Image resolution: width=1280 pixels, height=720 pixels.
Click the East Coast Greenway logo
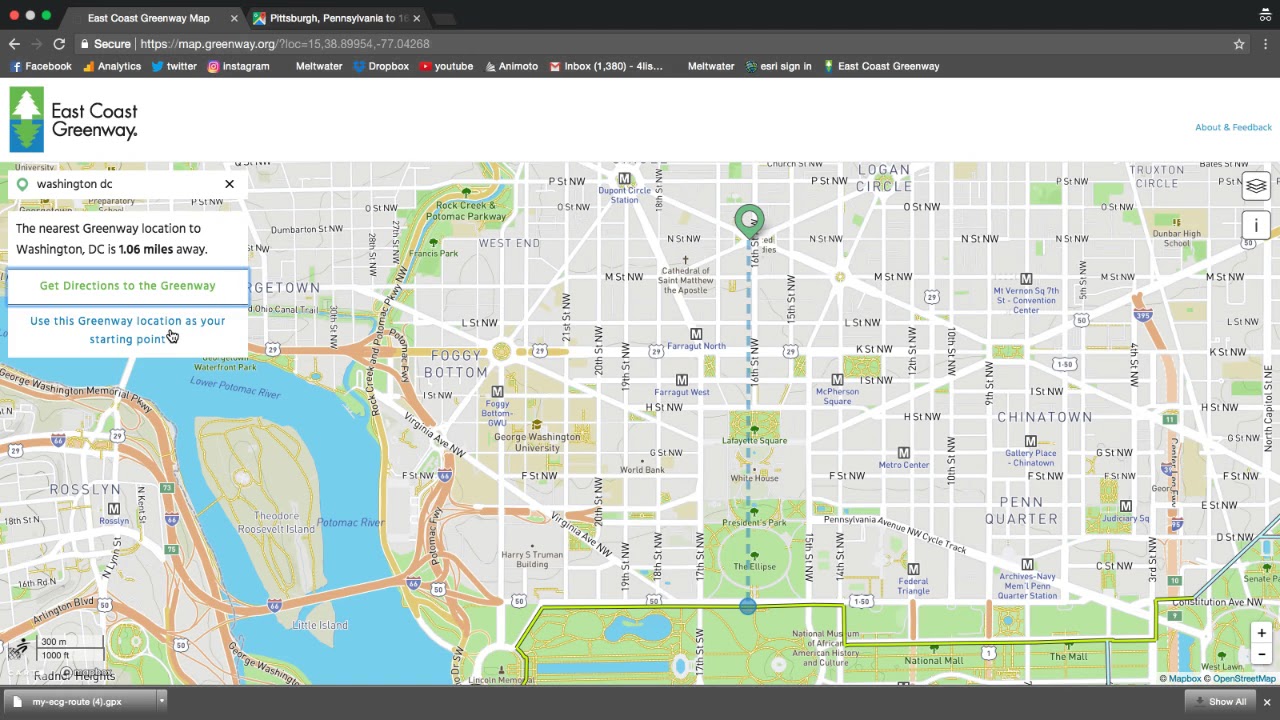(74, 120)
